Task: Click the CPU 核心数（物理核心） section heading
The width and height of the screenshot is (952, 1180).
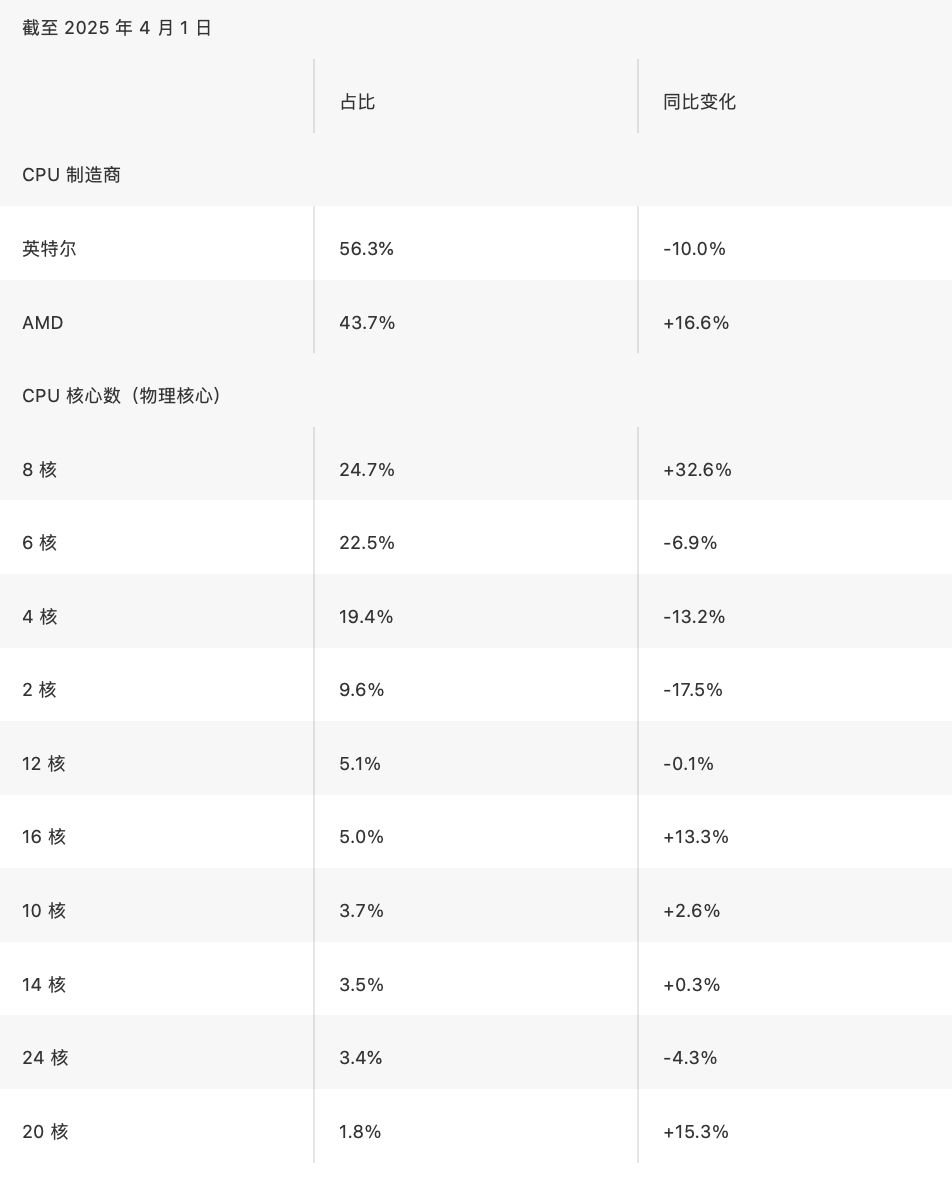Action: [123, 396]
